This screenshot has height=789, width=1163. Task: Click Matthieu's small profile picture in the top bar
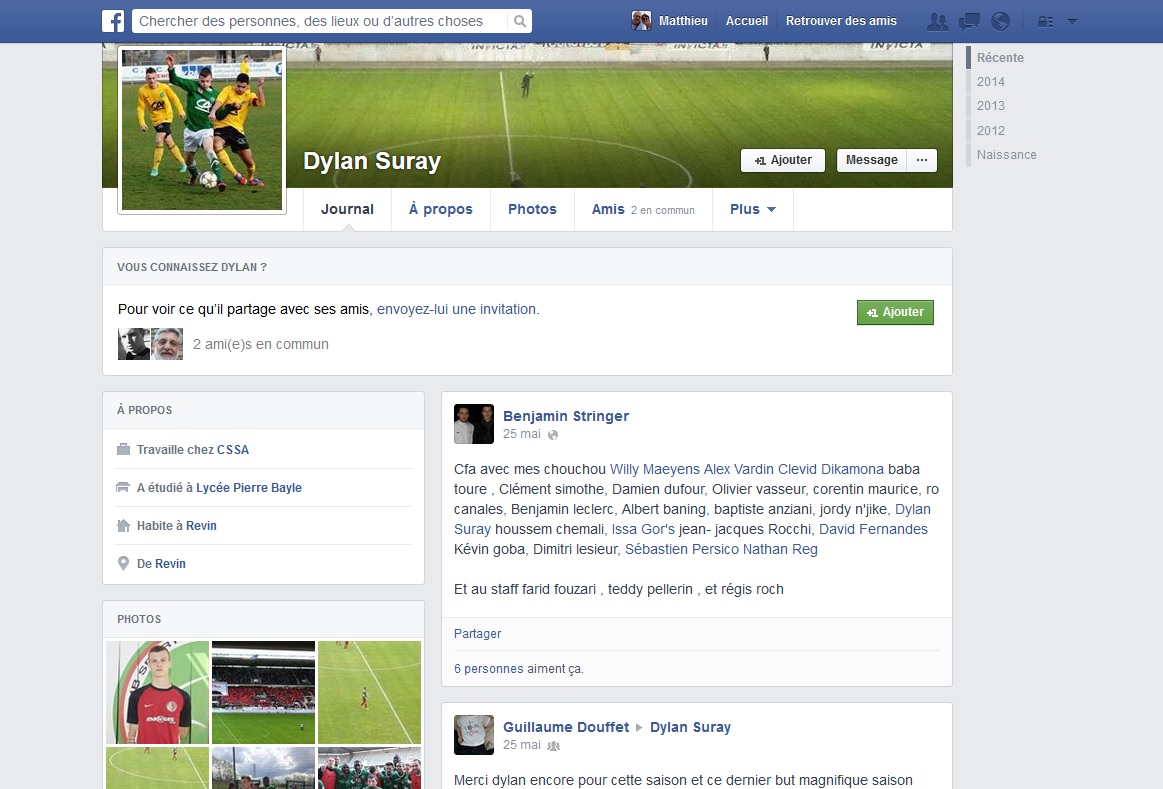[x=641, y=21]
